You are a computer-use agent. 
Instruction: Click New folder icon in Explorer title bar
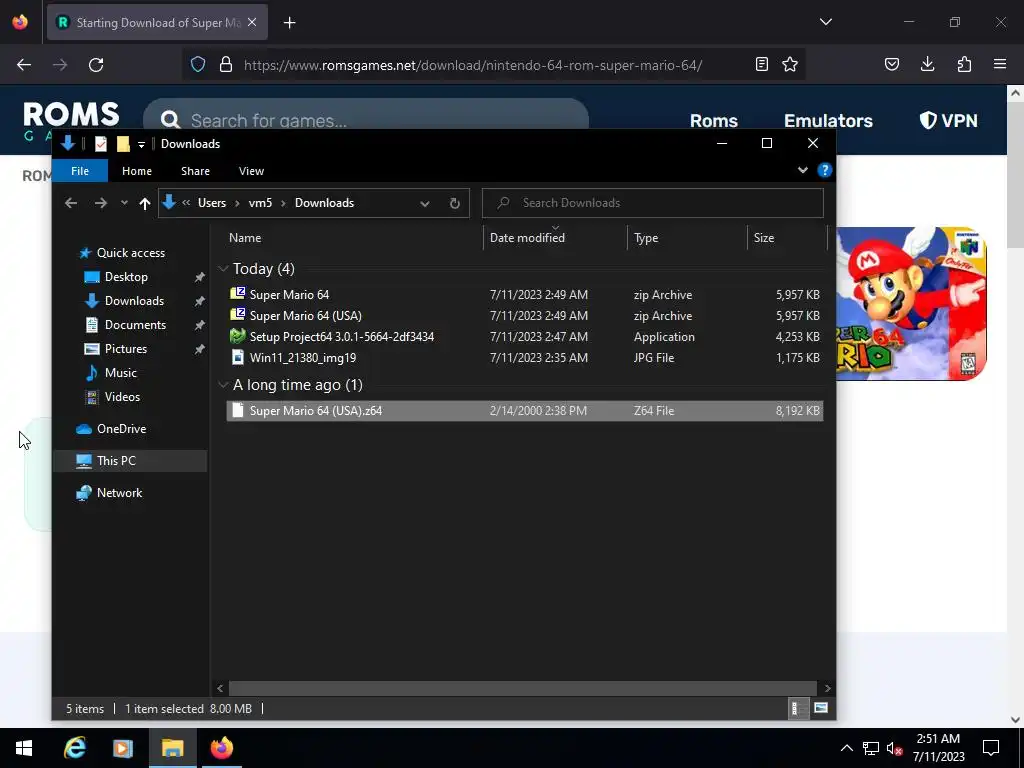pos(123,144)
